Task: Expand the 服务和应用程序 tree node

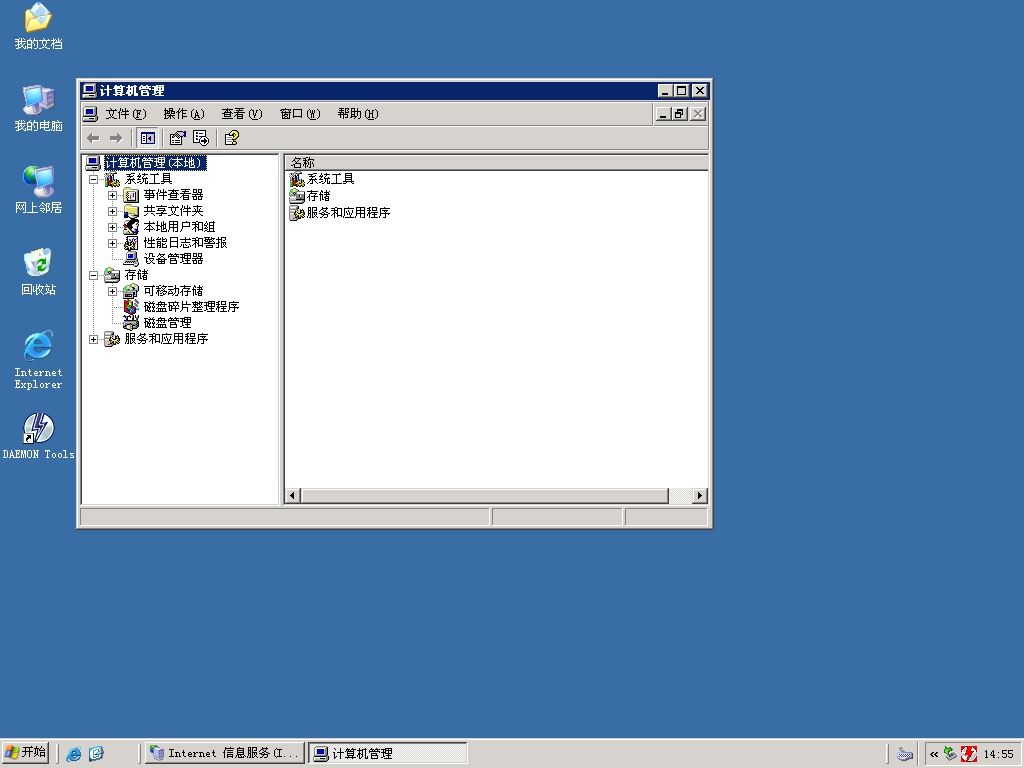Action: [x=93, y=339]
